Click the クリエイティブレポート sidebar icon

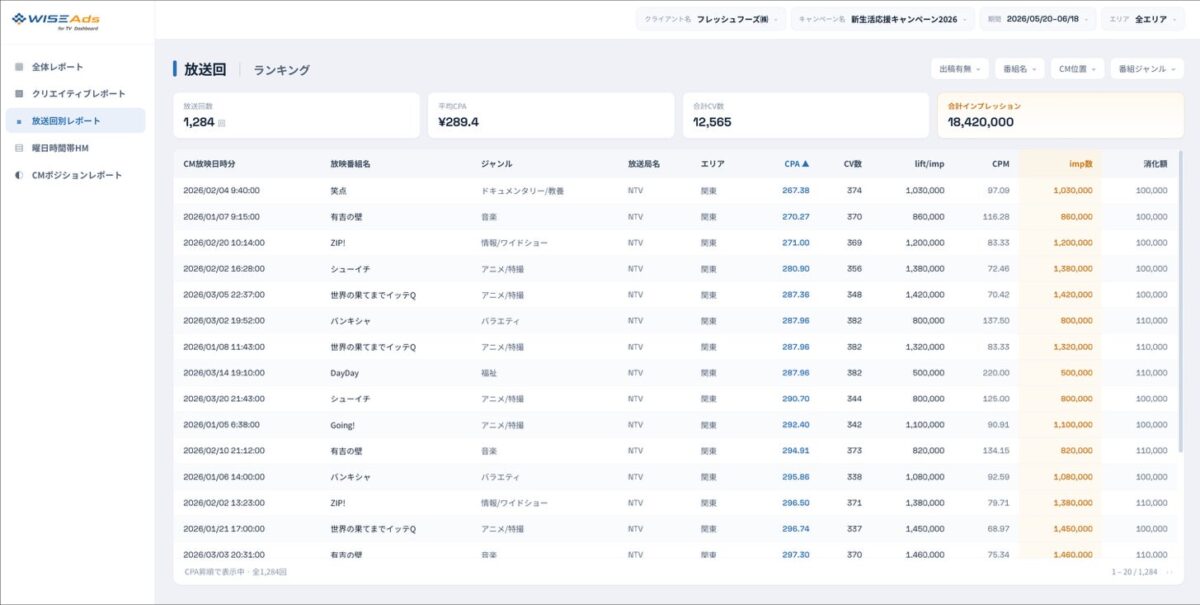[x=18, y=93]
